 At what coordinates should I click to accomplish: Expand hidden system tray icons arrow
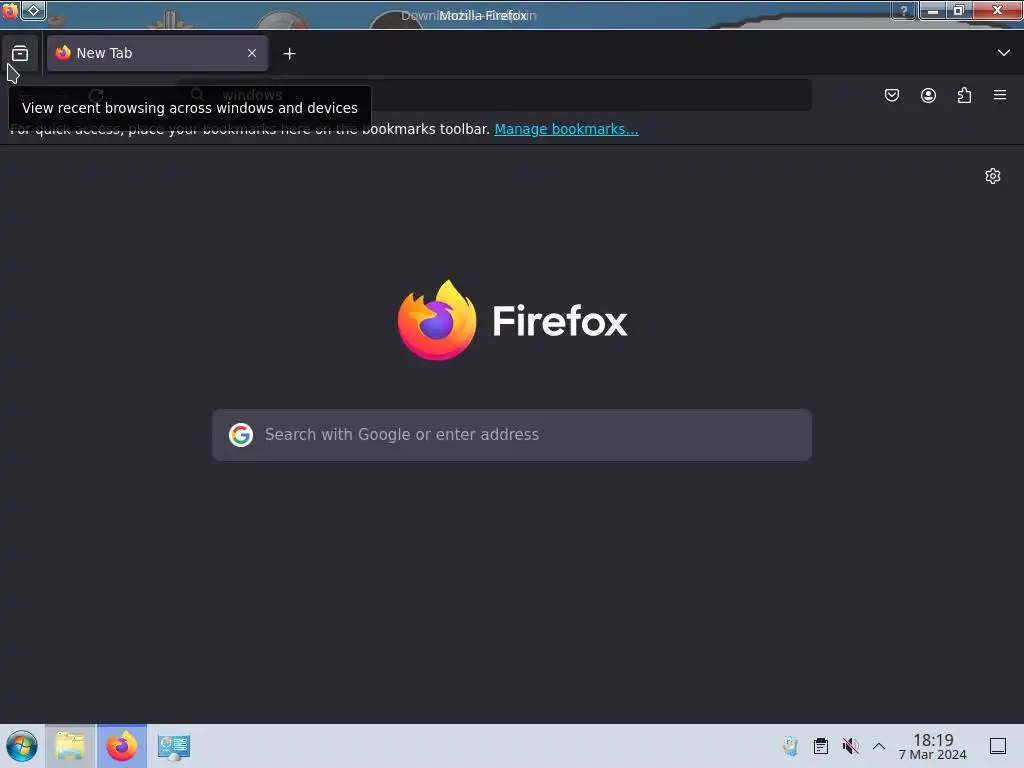coord(879,746)
